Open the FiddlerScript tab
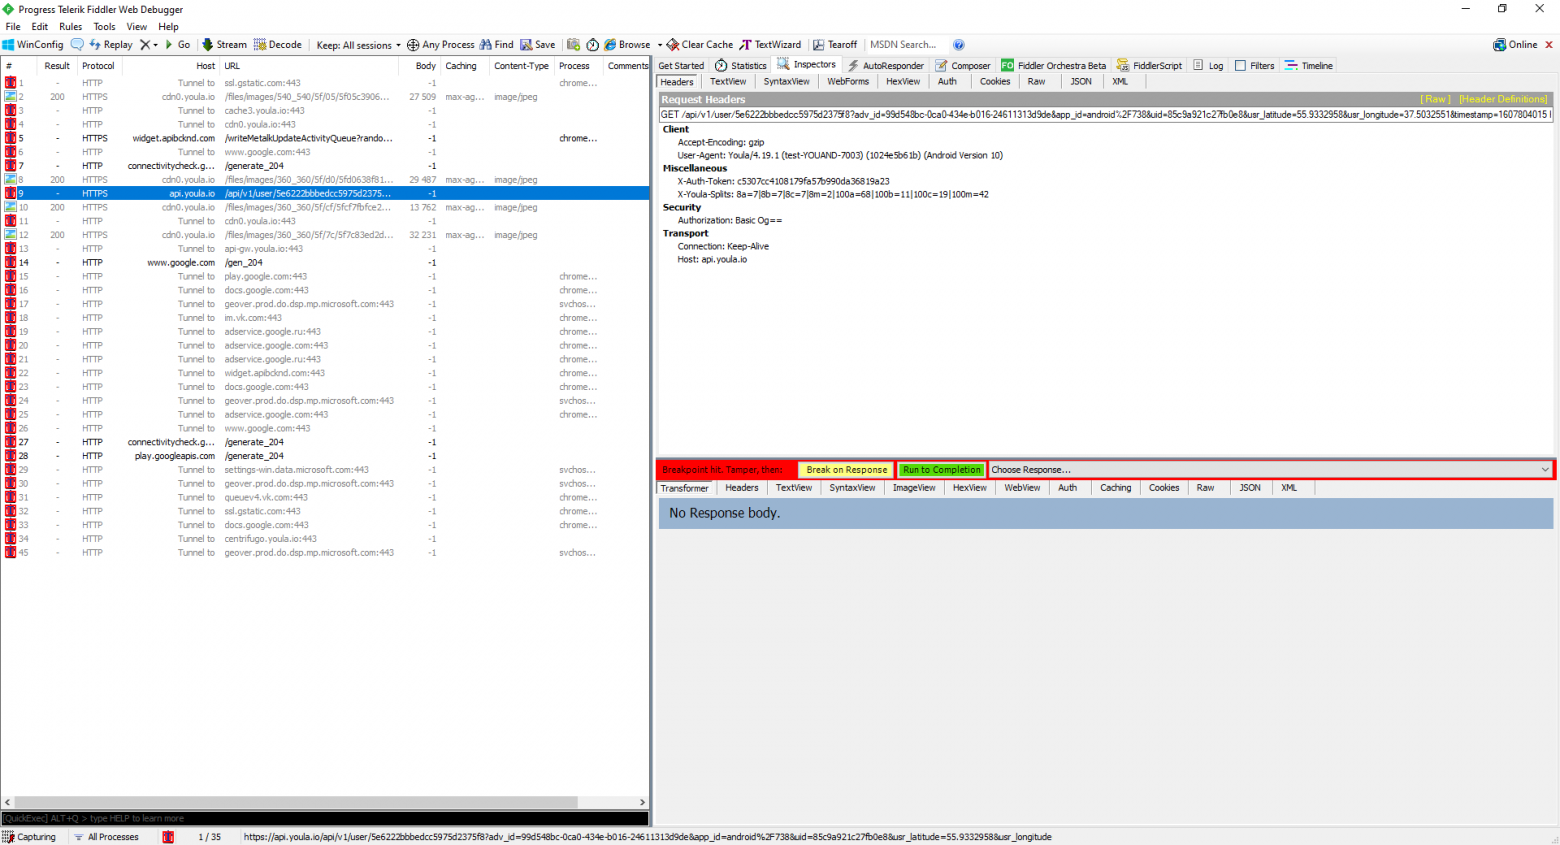The height and width of the screenshot is (845, 1560). (1149, 66)
